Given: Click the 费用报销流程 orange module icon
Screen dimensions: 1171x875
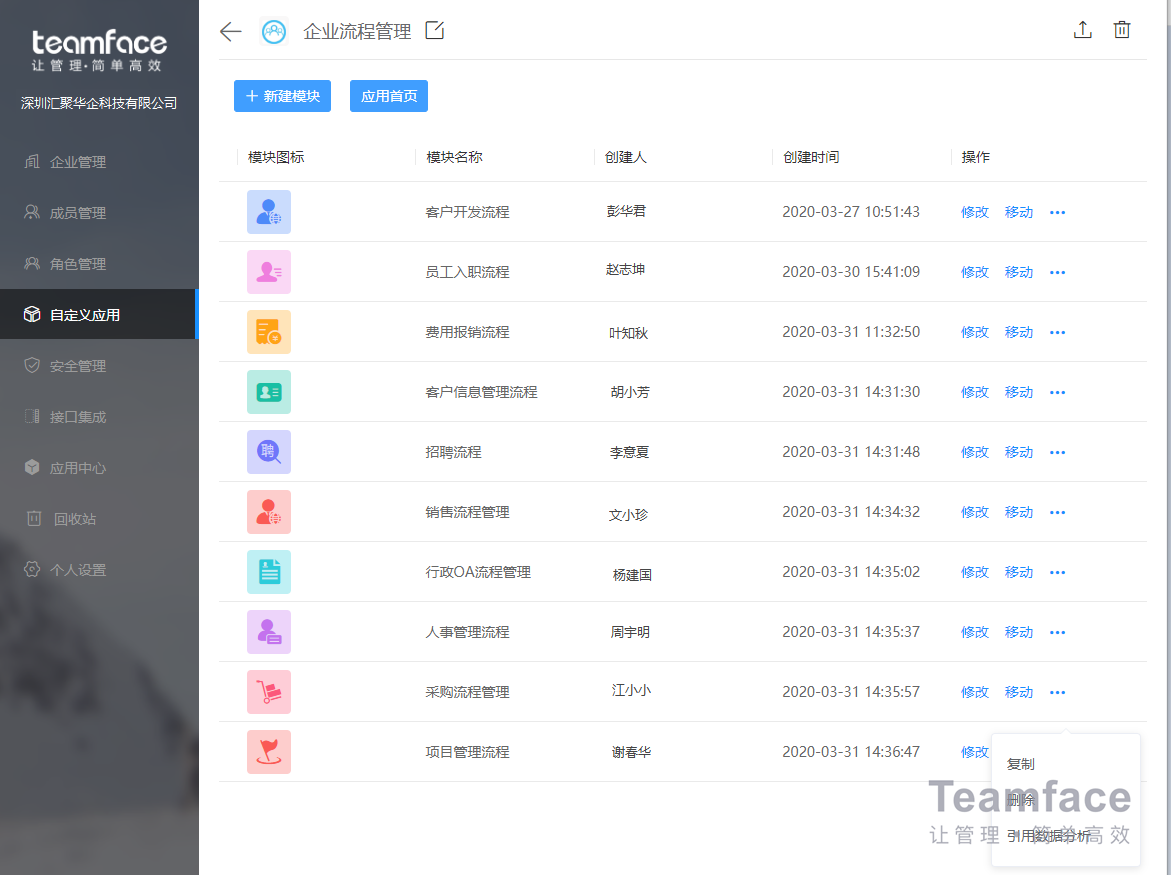Looking at the screenshot, I should [x=269, y=332].
